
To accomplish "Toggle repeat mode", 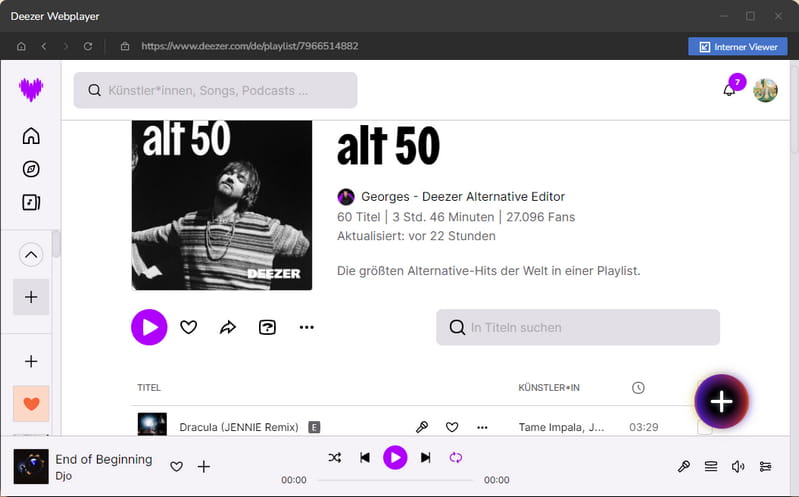I will point(456,458).
